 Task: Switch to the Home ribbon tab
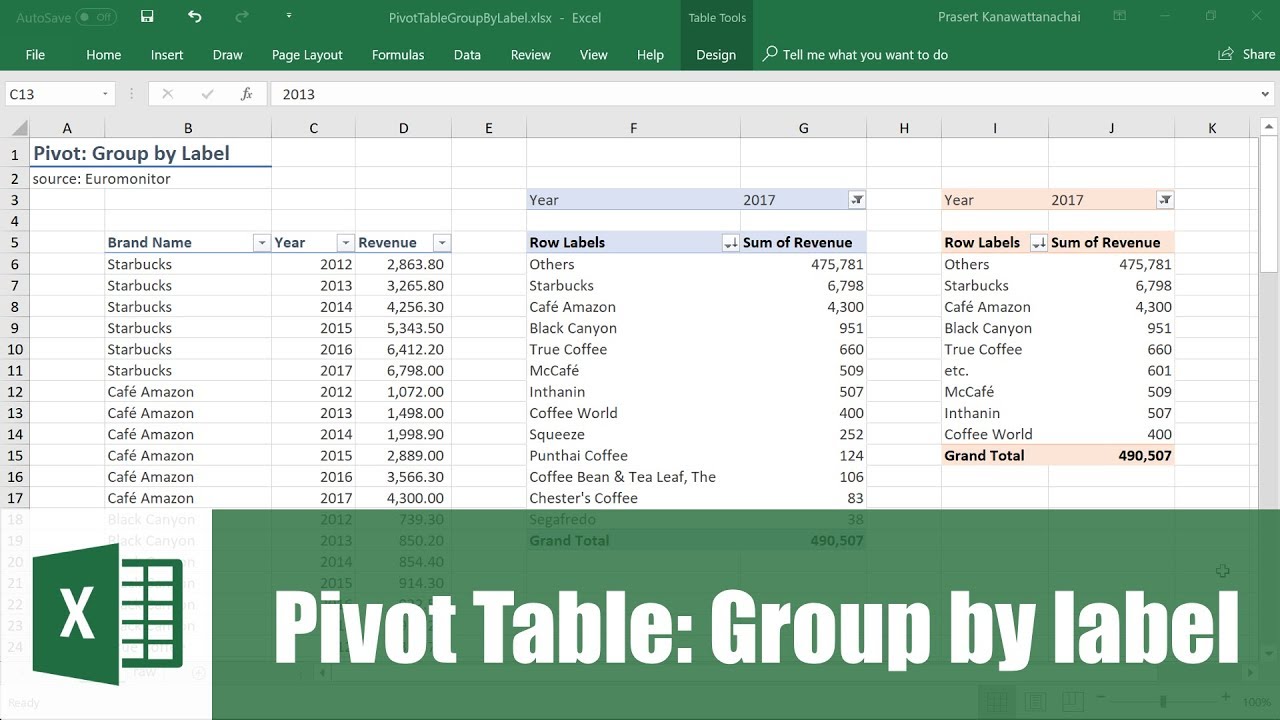pos(104,55)
